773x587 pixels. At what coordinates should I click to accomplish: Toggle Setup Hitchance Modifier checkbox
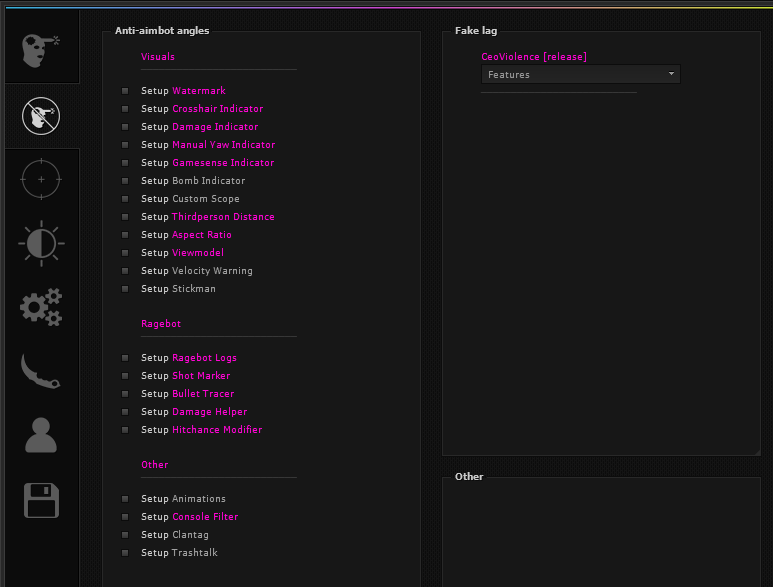coord(125,430)
